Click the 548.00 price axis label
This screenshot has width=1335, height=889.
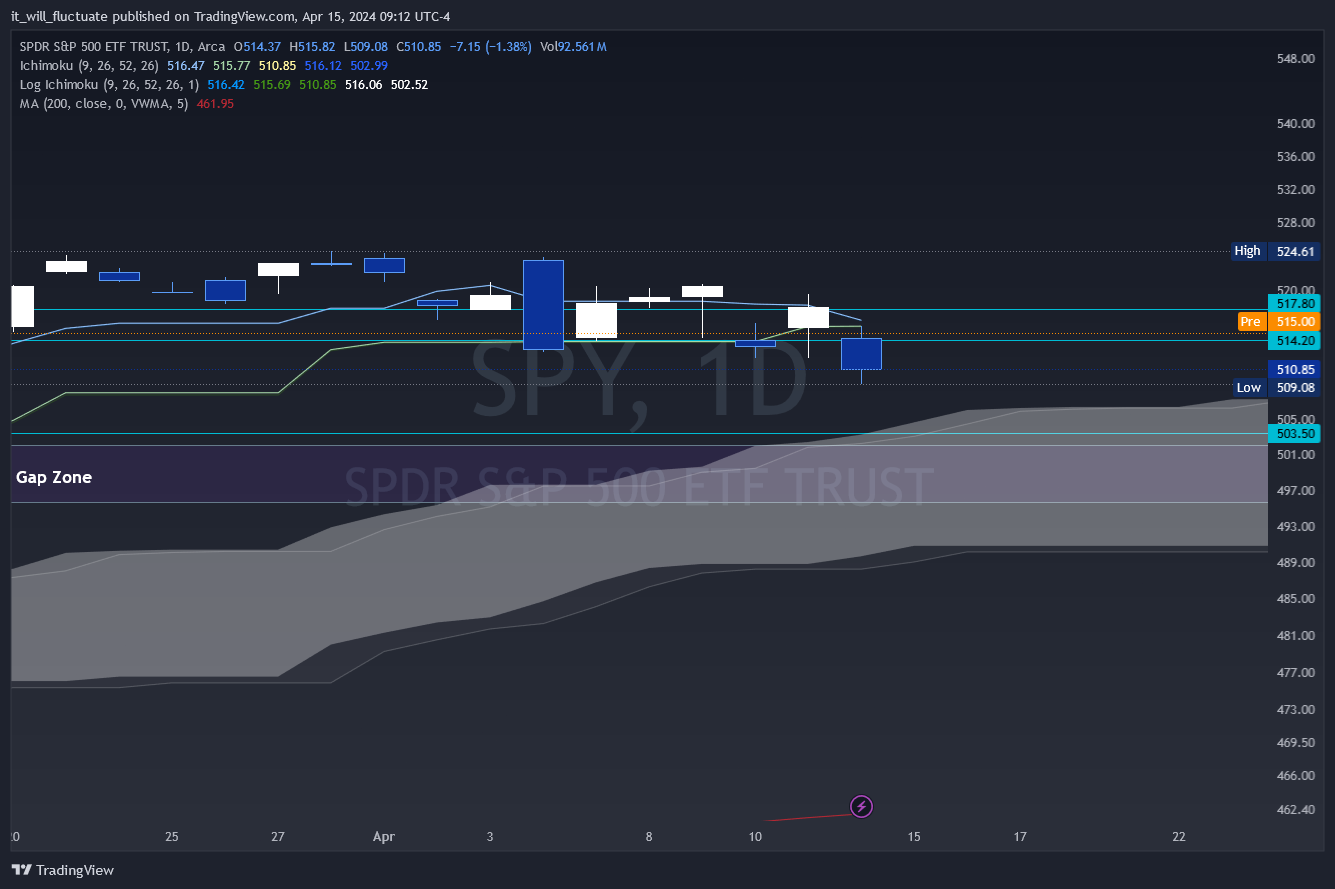click(x=1295, y=59)
